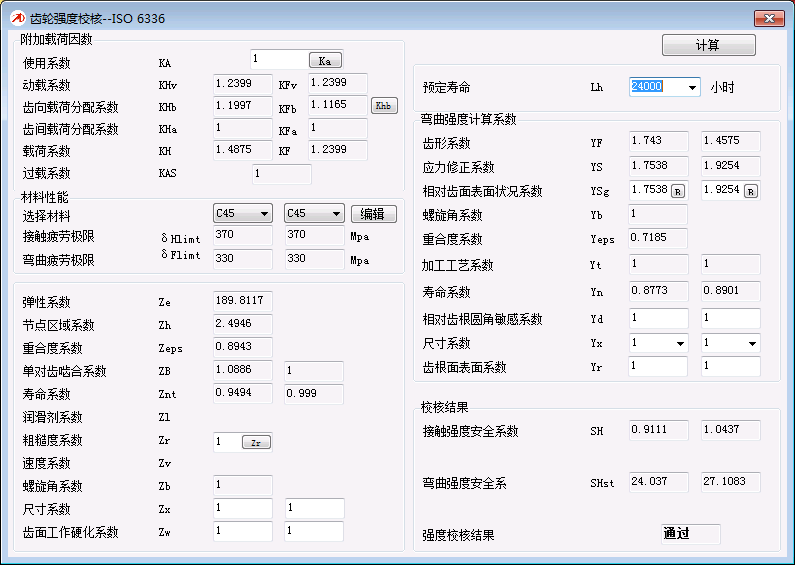Click first 加工工艺系数 Yt field
The height and width of the screenshot is (565, 795).
[659, 264]
